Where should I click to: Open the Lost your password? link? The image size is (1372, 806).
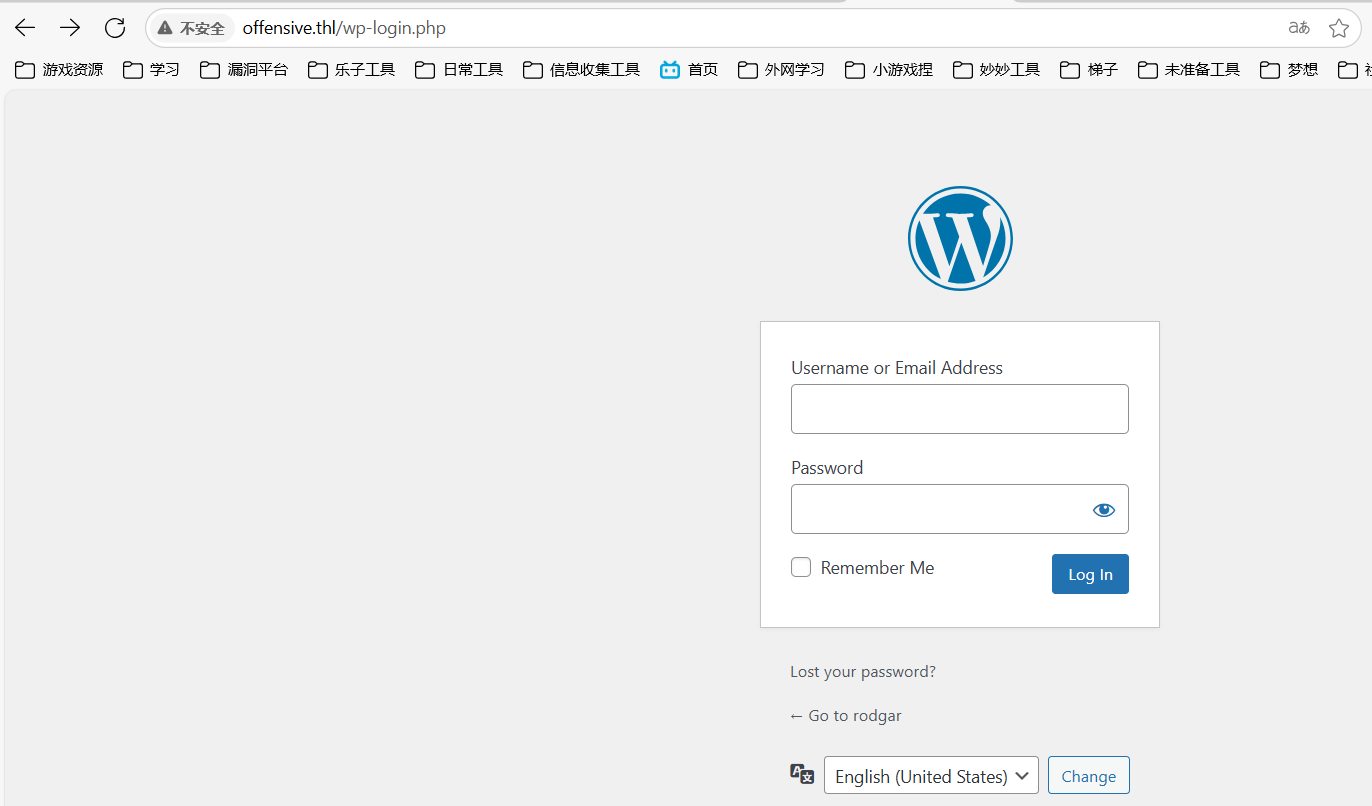pyautogui.click(x=863, y=671)
